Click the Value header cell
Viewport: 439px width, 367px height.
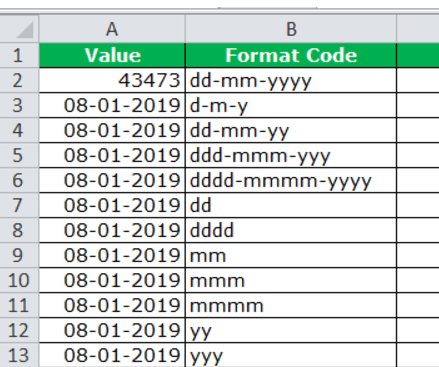[x=112, y=55]
